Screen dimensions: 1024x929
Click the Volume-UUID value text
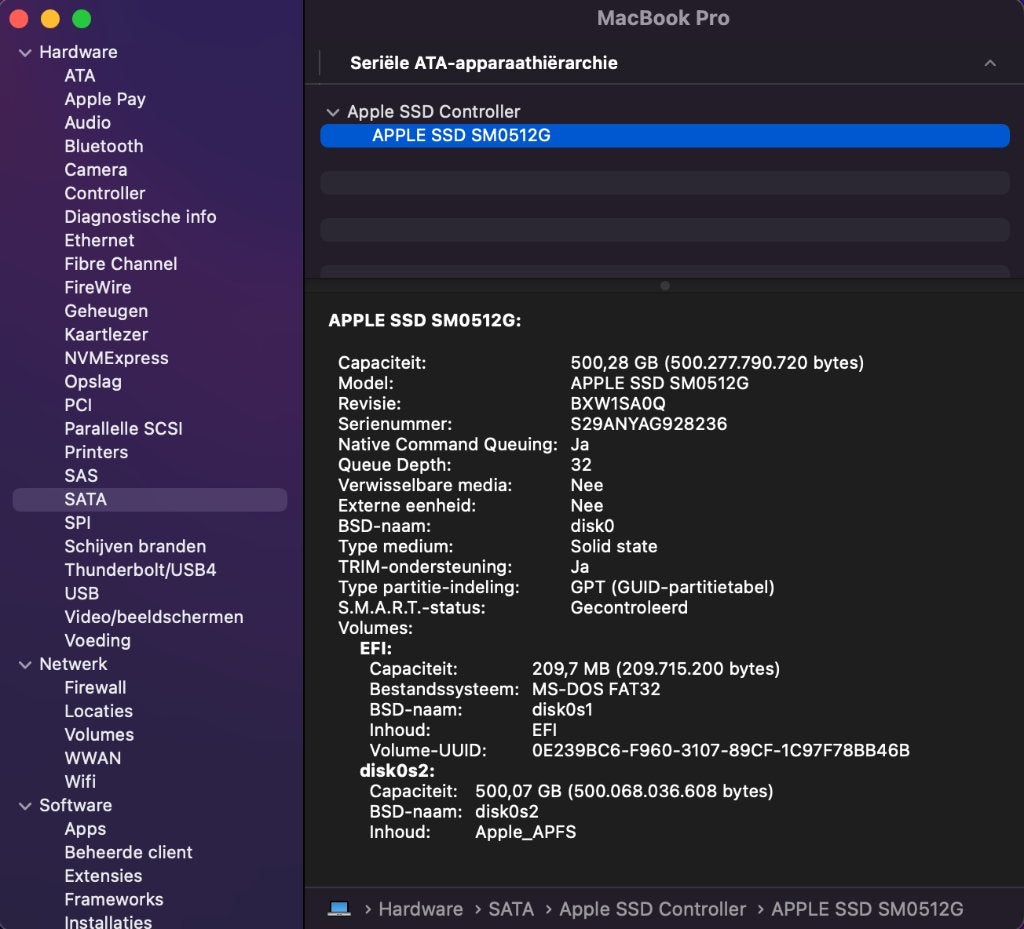(721, 751)
